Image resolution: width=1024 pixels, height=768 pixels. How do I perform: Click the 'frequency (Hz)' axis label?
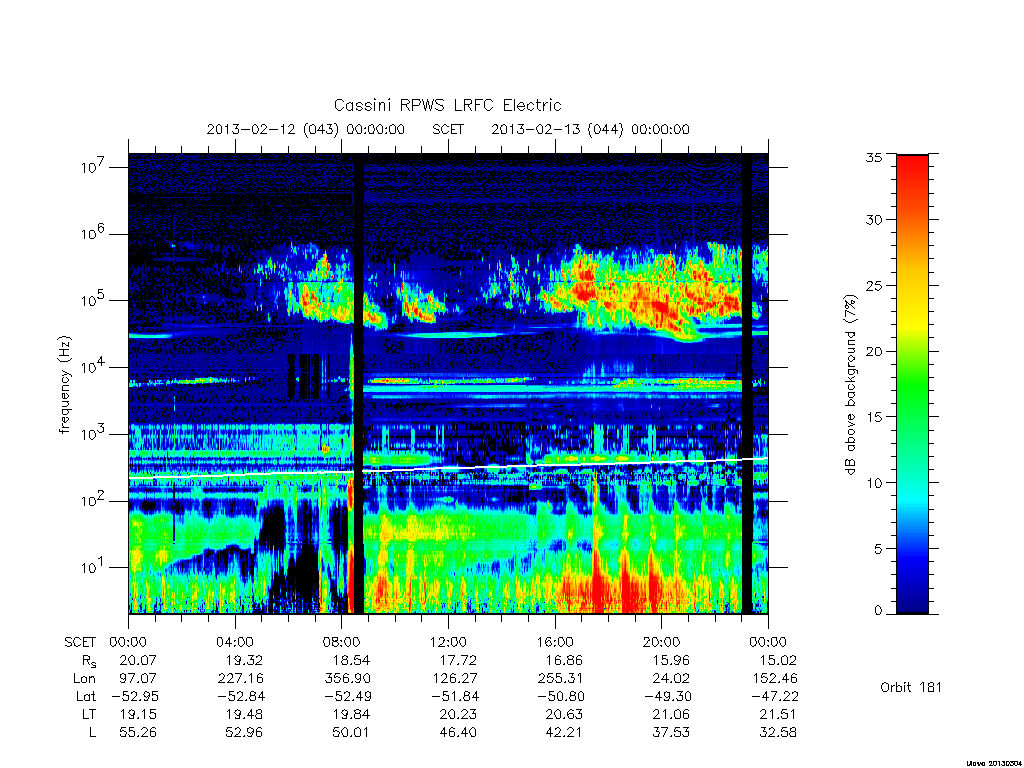pyautogui.click(x=64, y=385)
